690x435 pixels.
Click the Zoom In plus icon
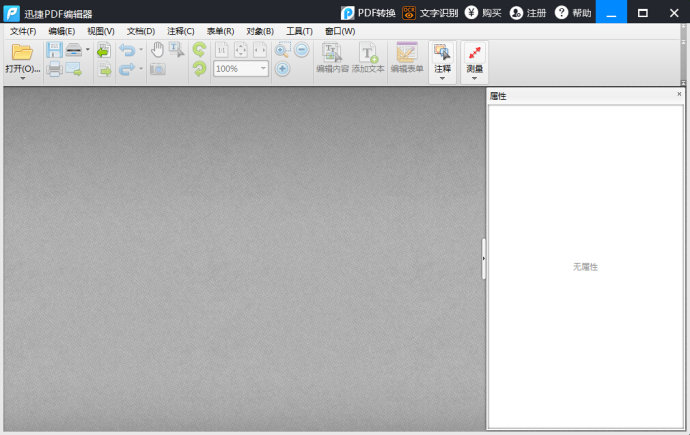pos(283,69)
